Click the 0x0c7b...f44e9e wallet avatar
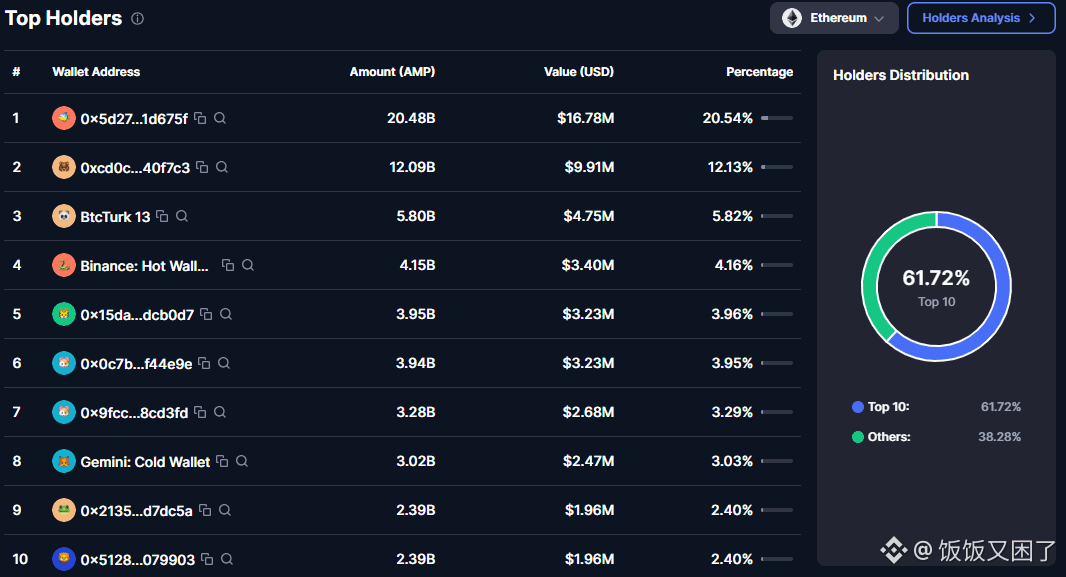Viewport: 1066px width, 577px height. pyautogui.click(x=64, y=363)
